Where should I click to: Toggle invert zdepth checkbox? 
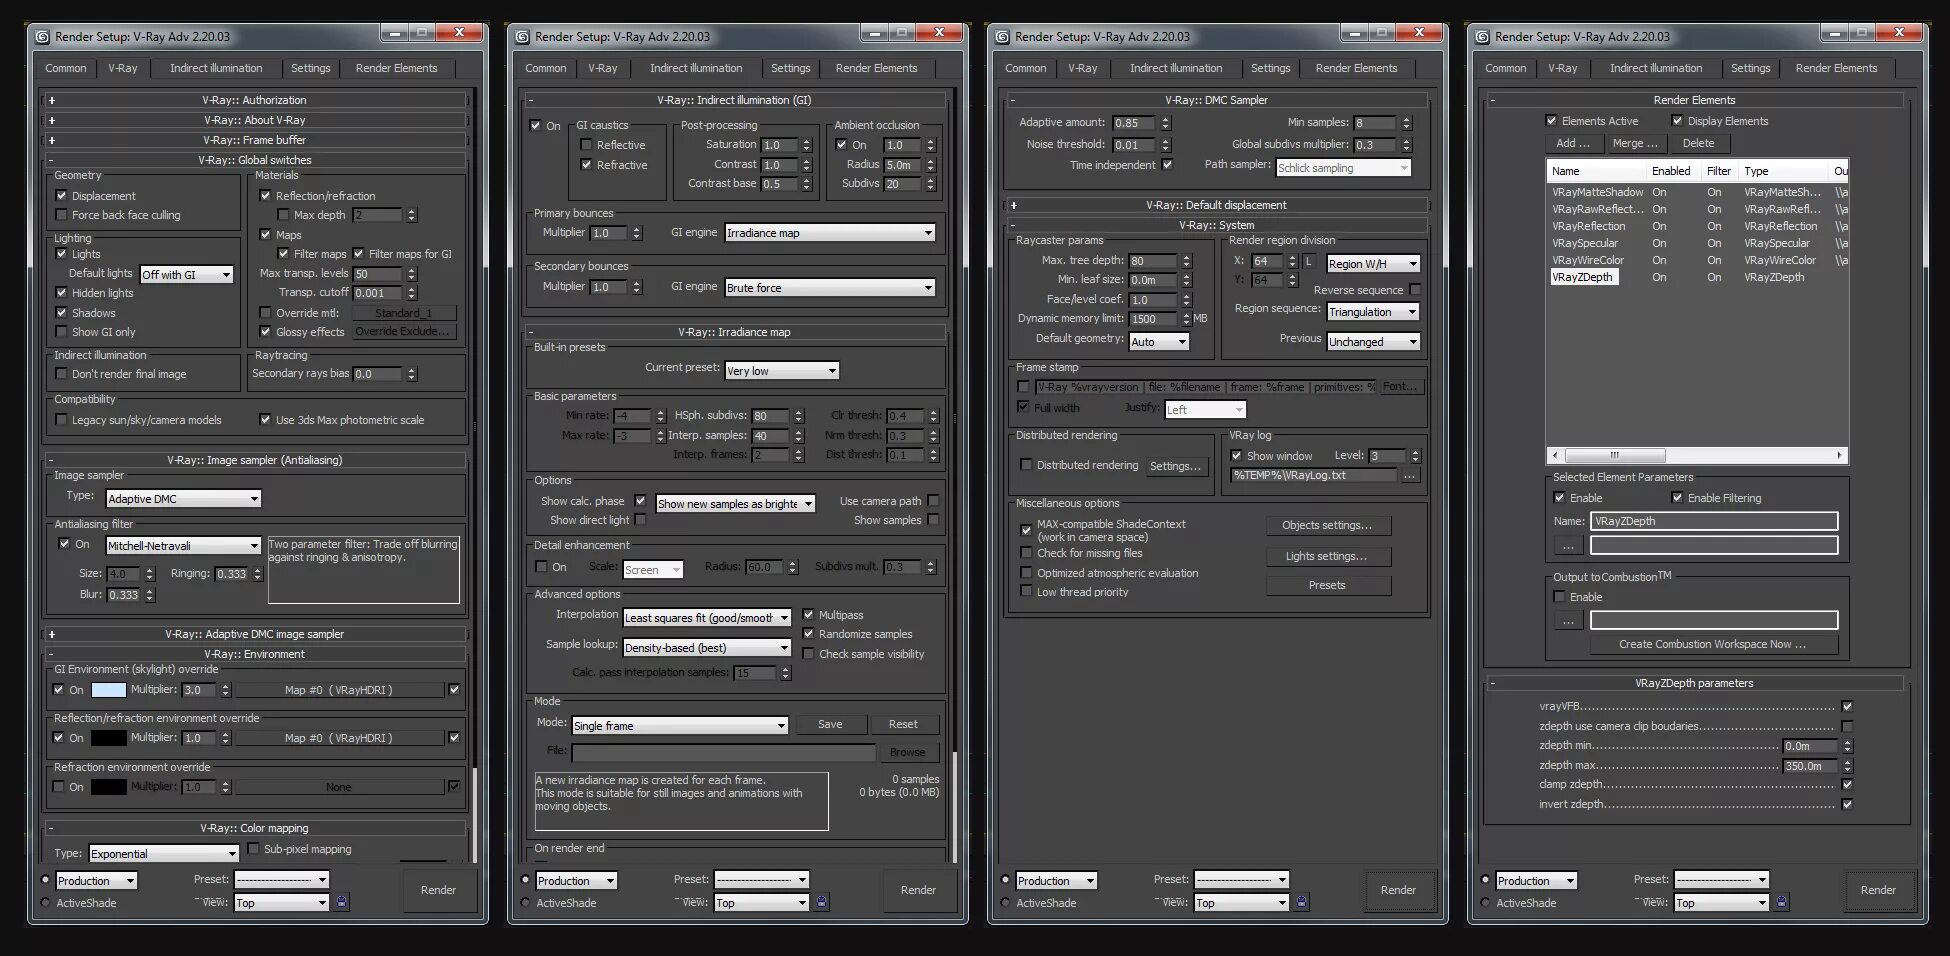pyautogui.click(x=1847, y=804)
